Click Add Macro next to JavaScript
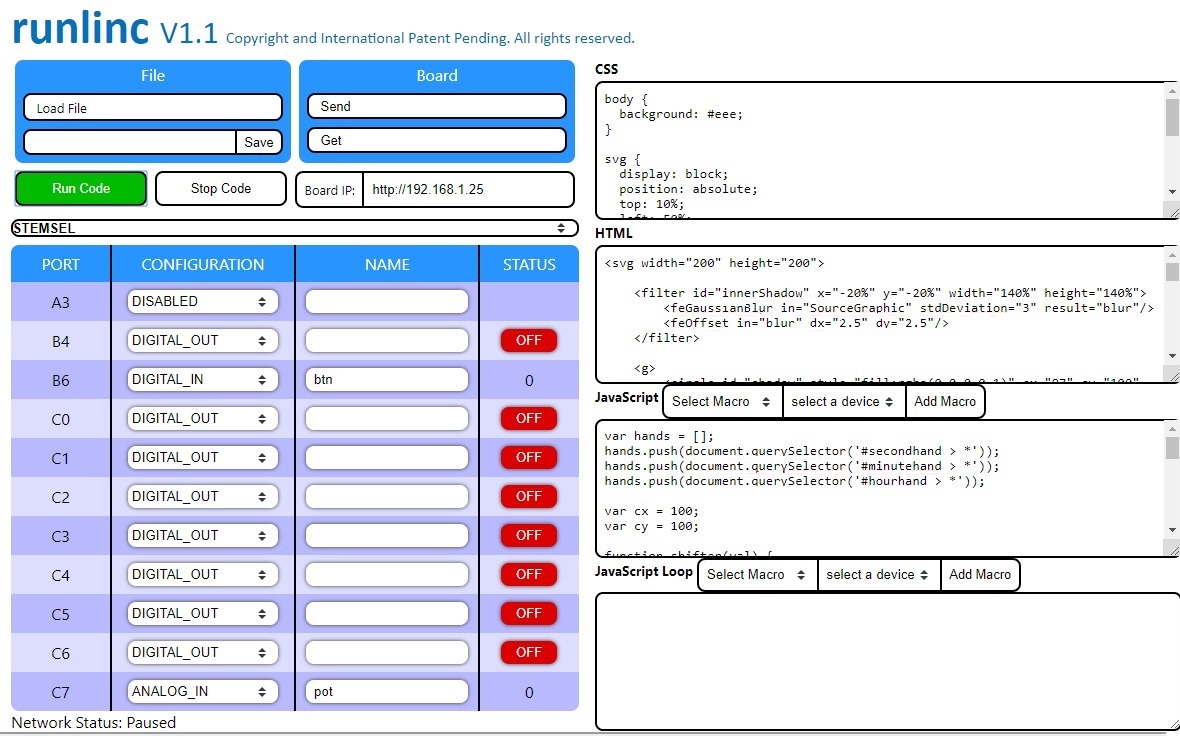The height and width of the screenshot is (736, 1180). point(944,400)
